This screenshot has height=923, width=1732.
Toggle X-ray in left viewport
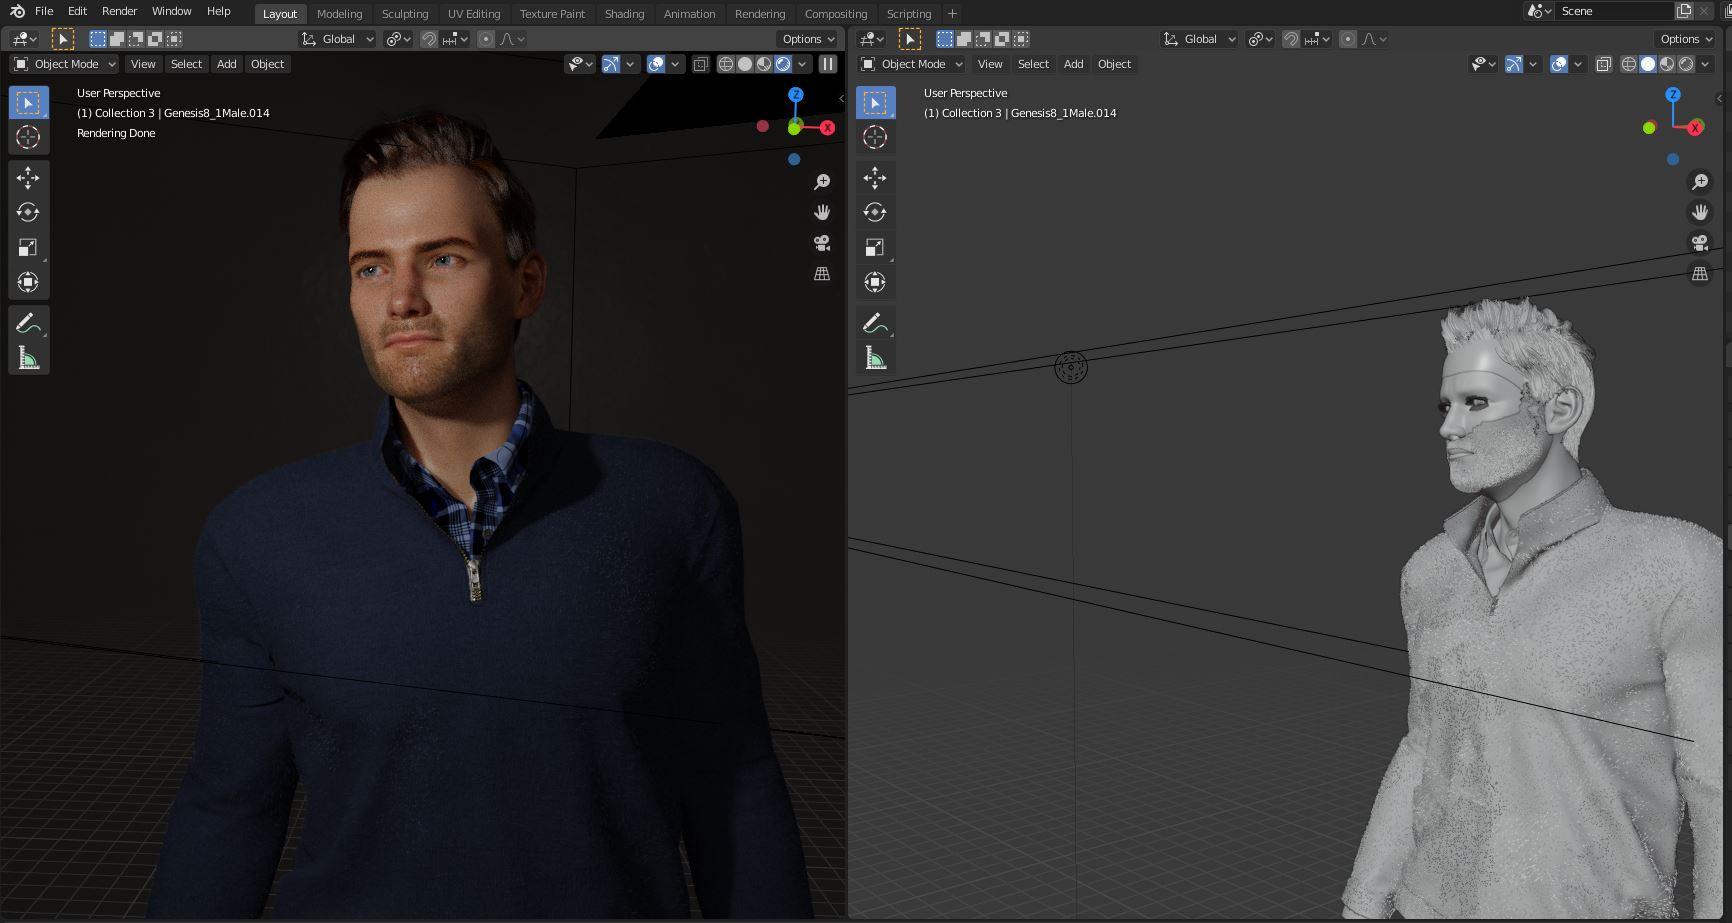pyautogui.click(x=701, y=64)
